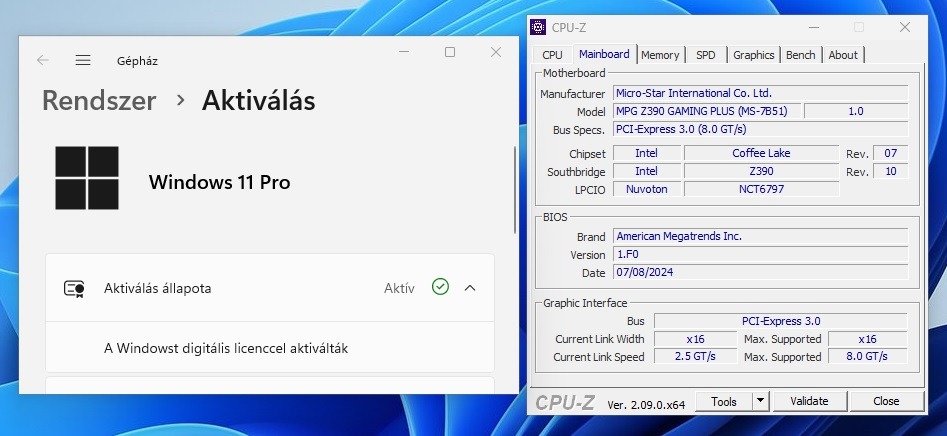Click the Southbridge Rev. 10 field
Image resolution: width=947 pixels, height=436 pixels.
point(891,172)
